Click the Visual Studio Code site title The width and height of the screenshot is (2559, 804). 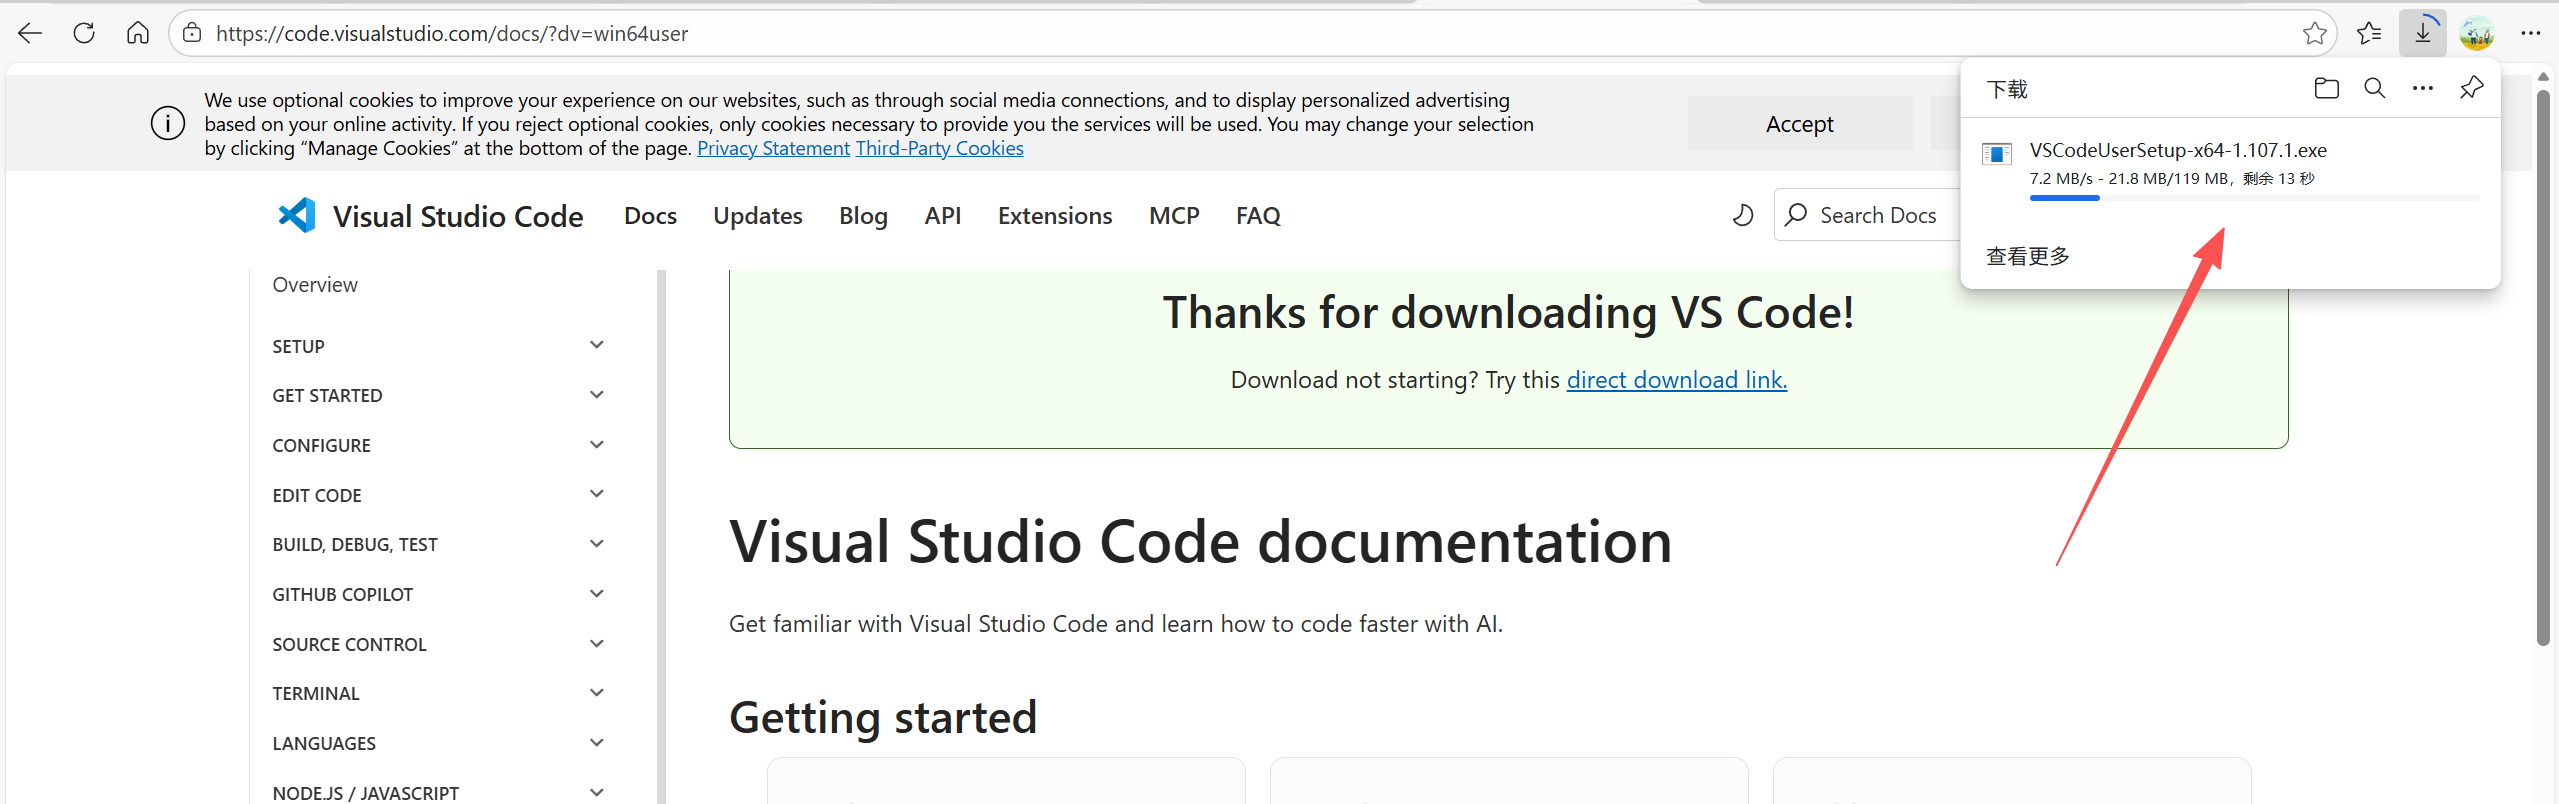(458, 216)
